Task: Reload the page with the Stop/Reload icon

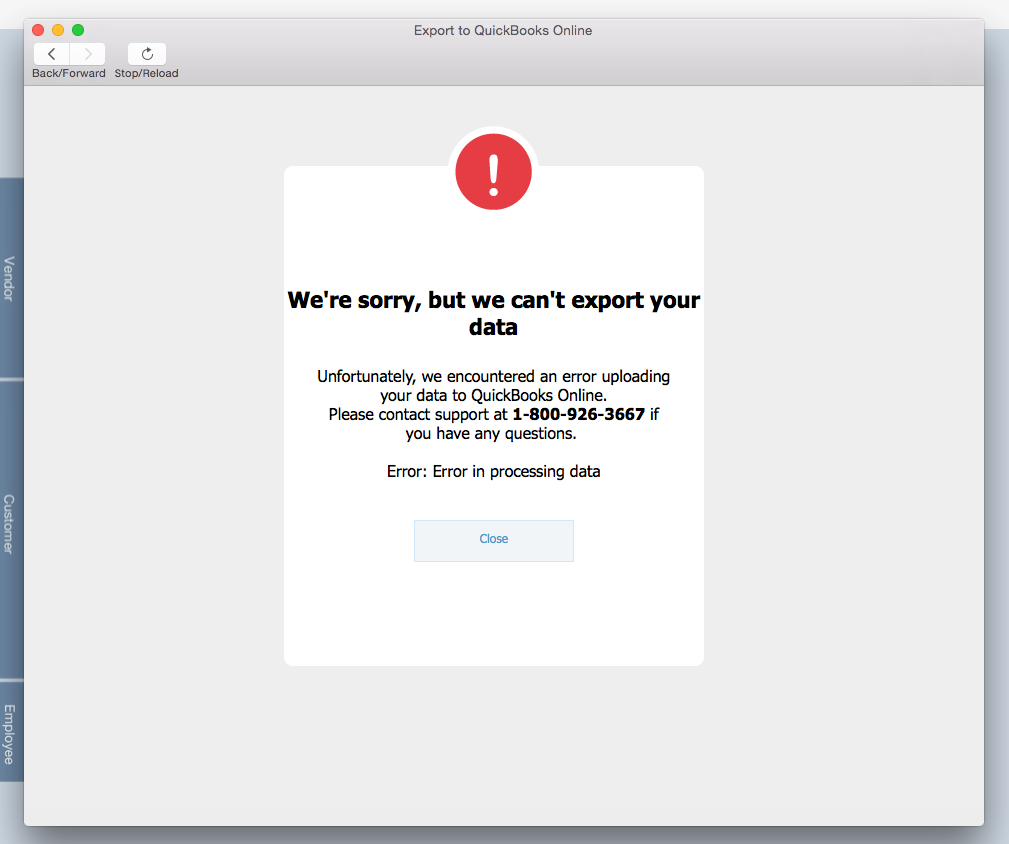Action: [147, 54]
